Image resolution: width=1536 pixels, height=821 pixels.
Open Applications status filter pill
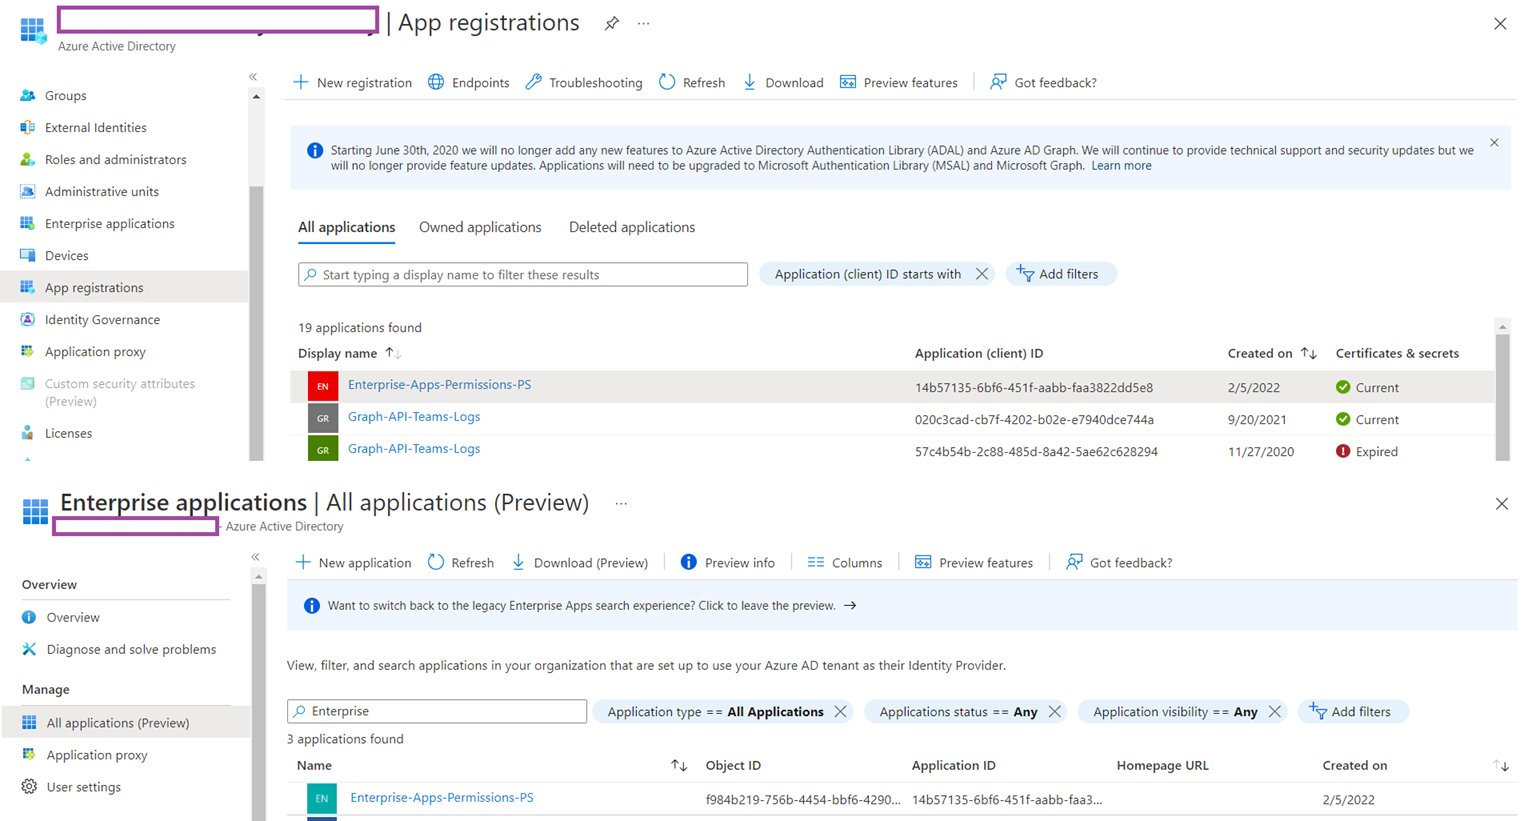point(958,711)
